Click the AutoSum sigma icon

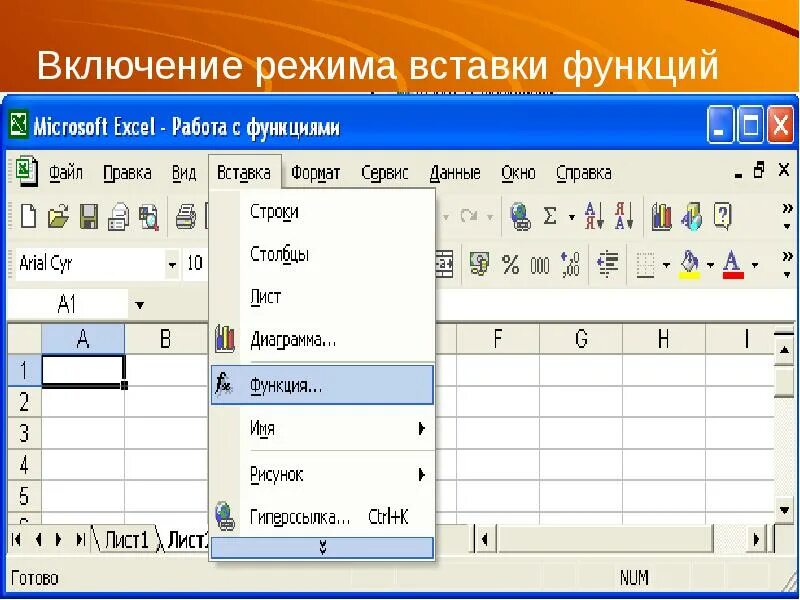(x=550, y=216)
